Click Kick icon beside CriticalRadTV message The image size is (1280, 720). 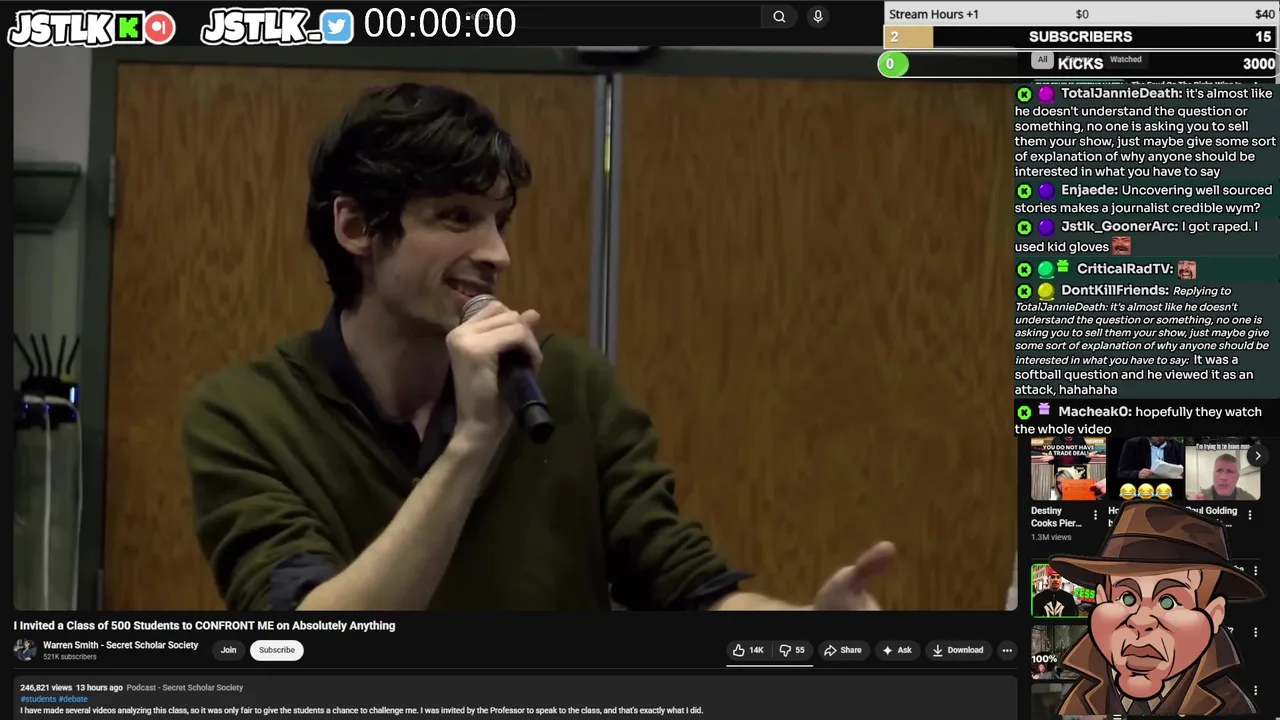tap(1024, 270)
